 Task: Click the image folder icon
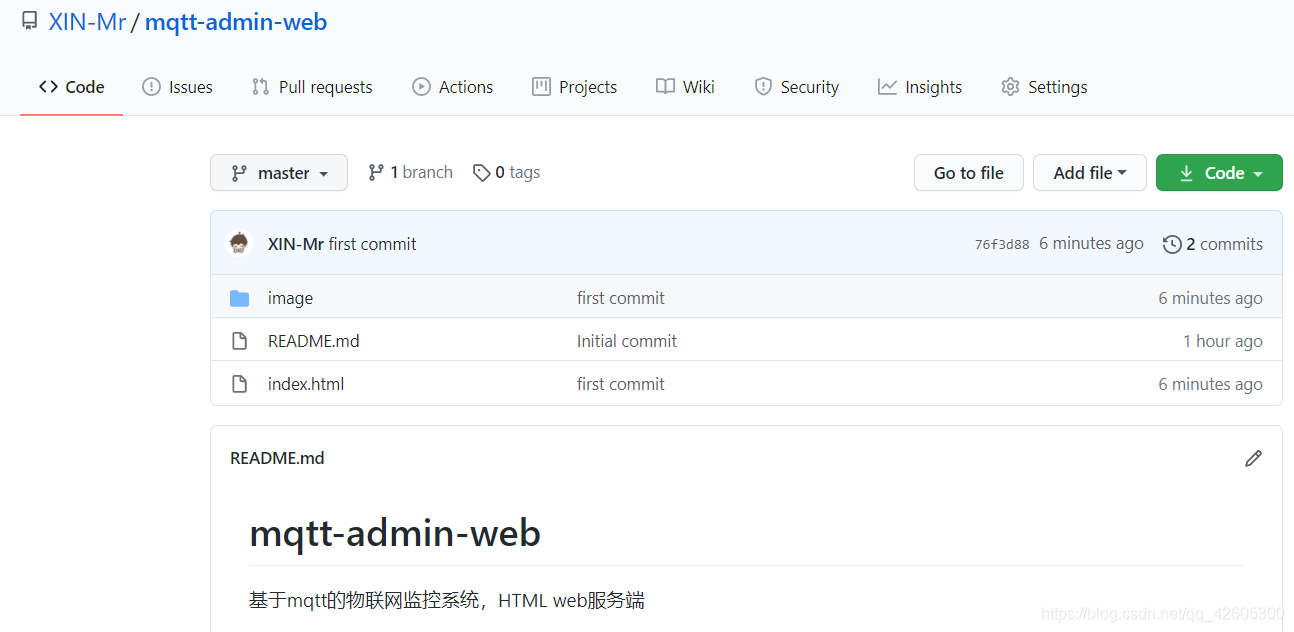click(x=239, y=298)
